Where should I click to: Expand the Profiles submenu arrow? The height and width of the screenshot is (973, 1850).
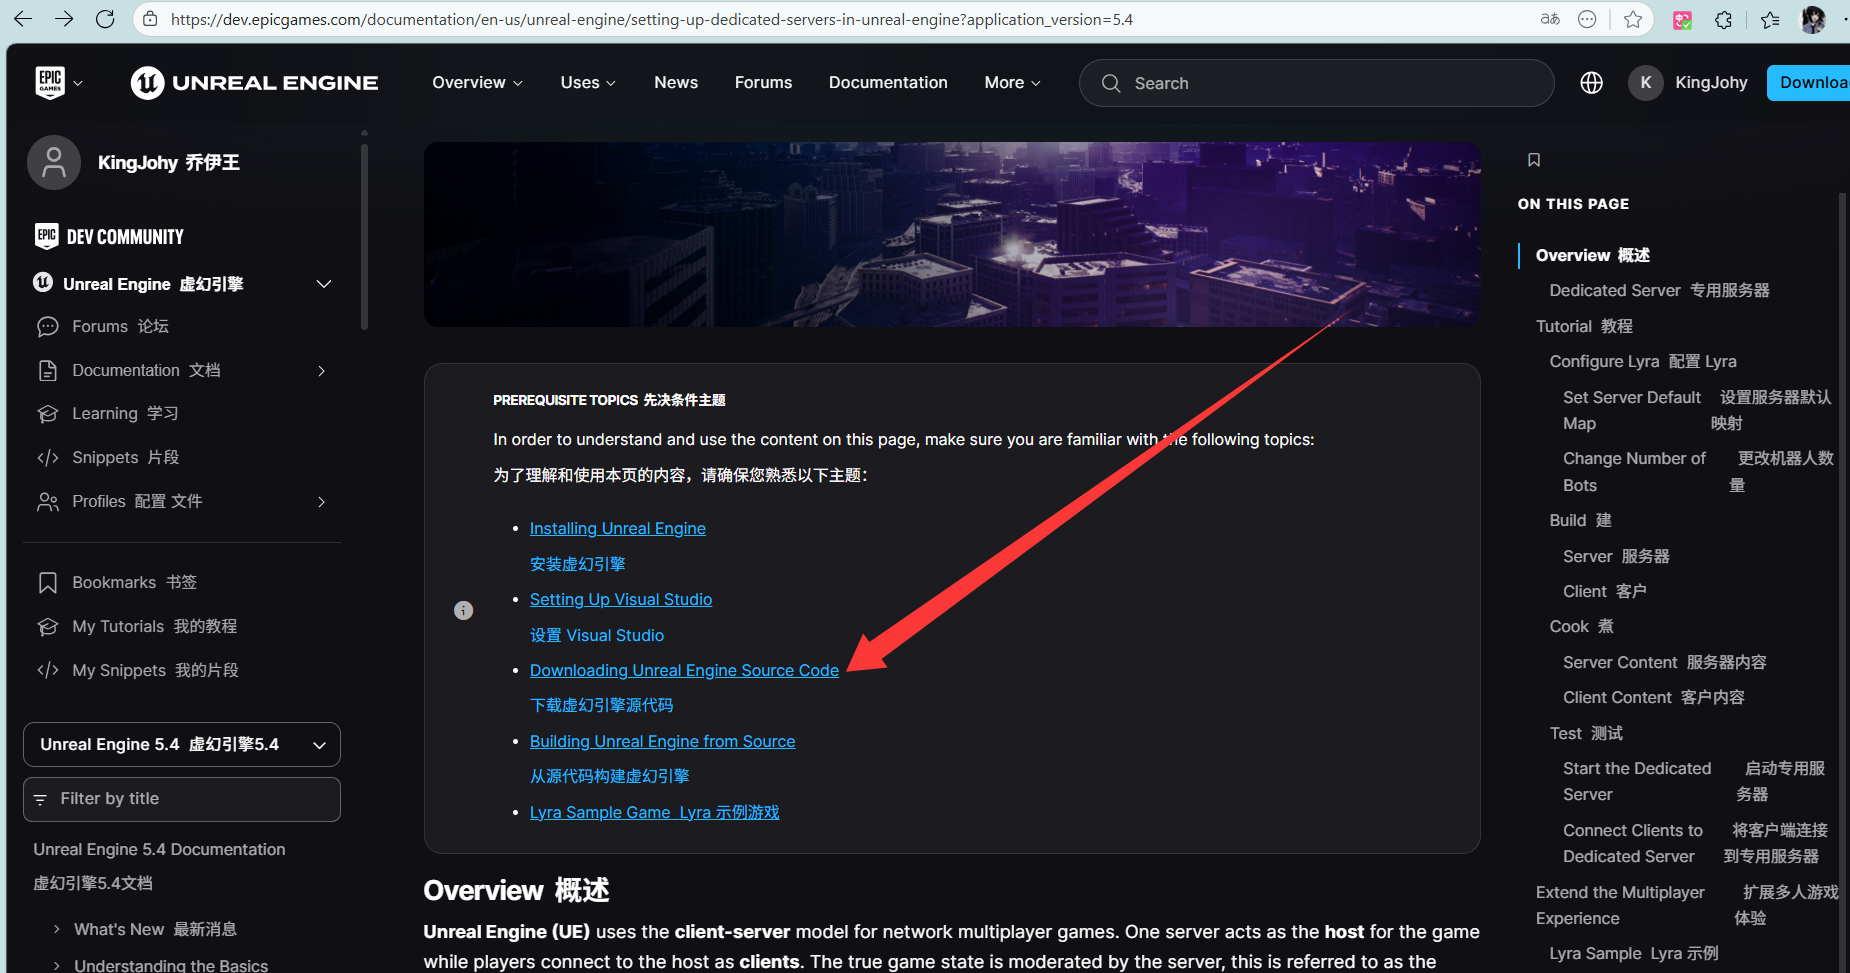click(321, 502)
